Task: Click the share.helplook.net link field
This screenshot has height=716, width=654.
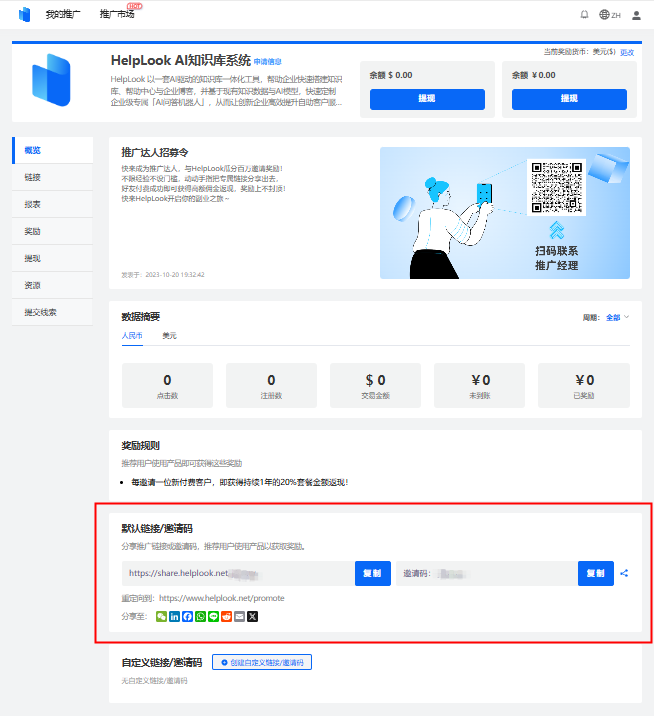Action: click(238, 573)
